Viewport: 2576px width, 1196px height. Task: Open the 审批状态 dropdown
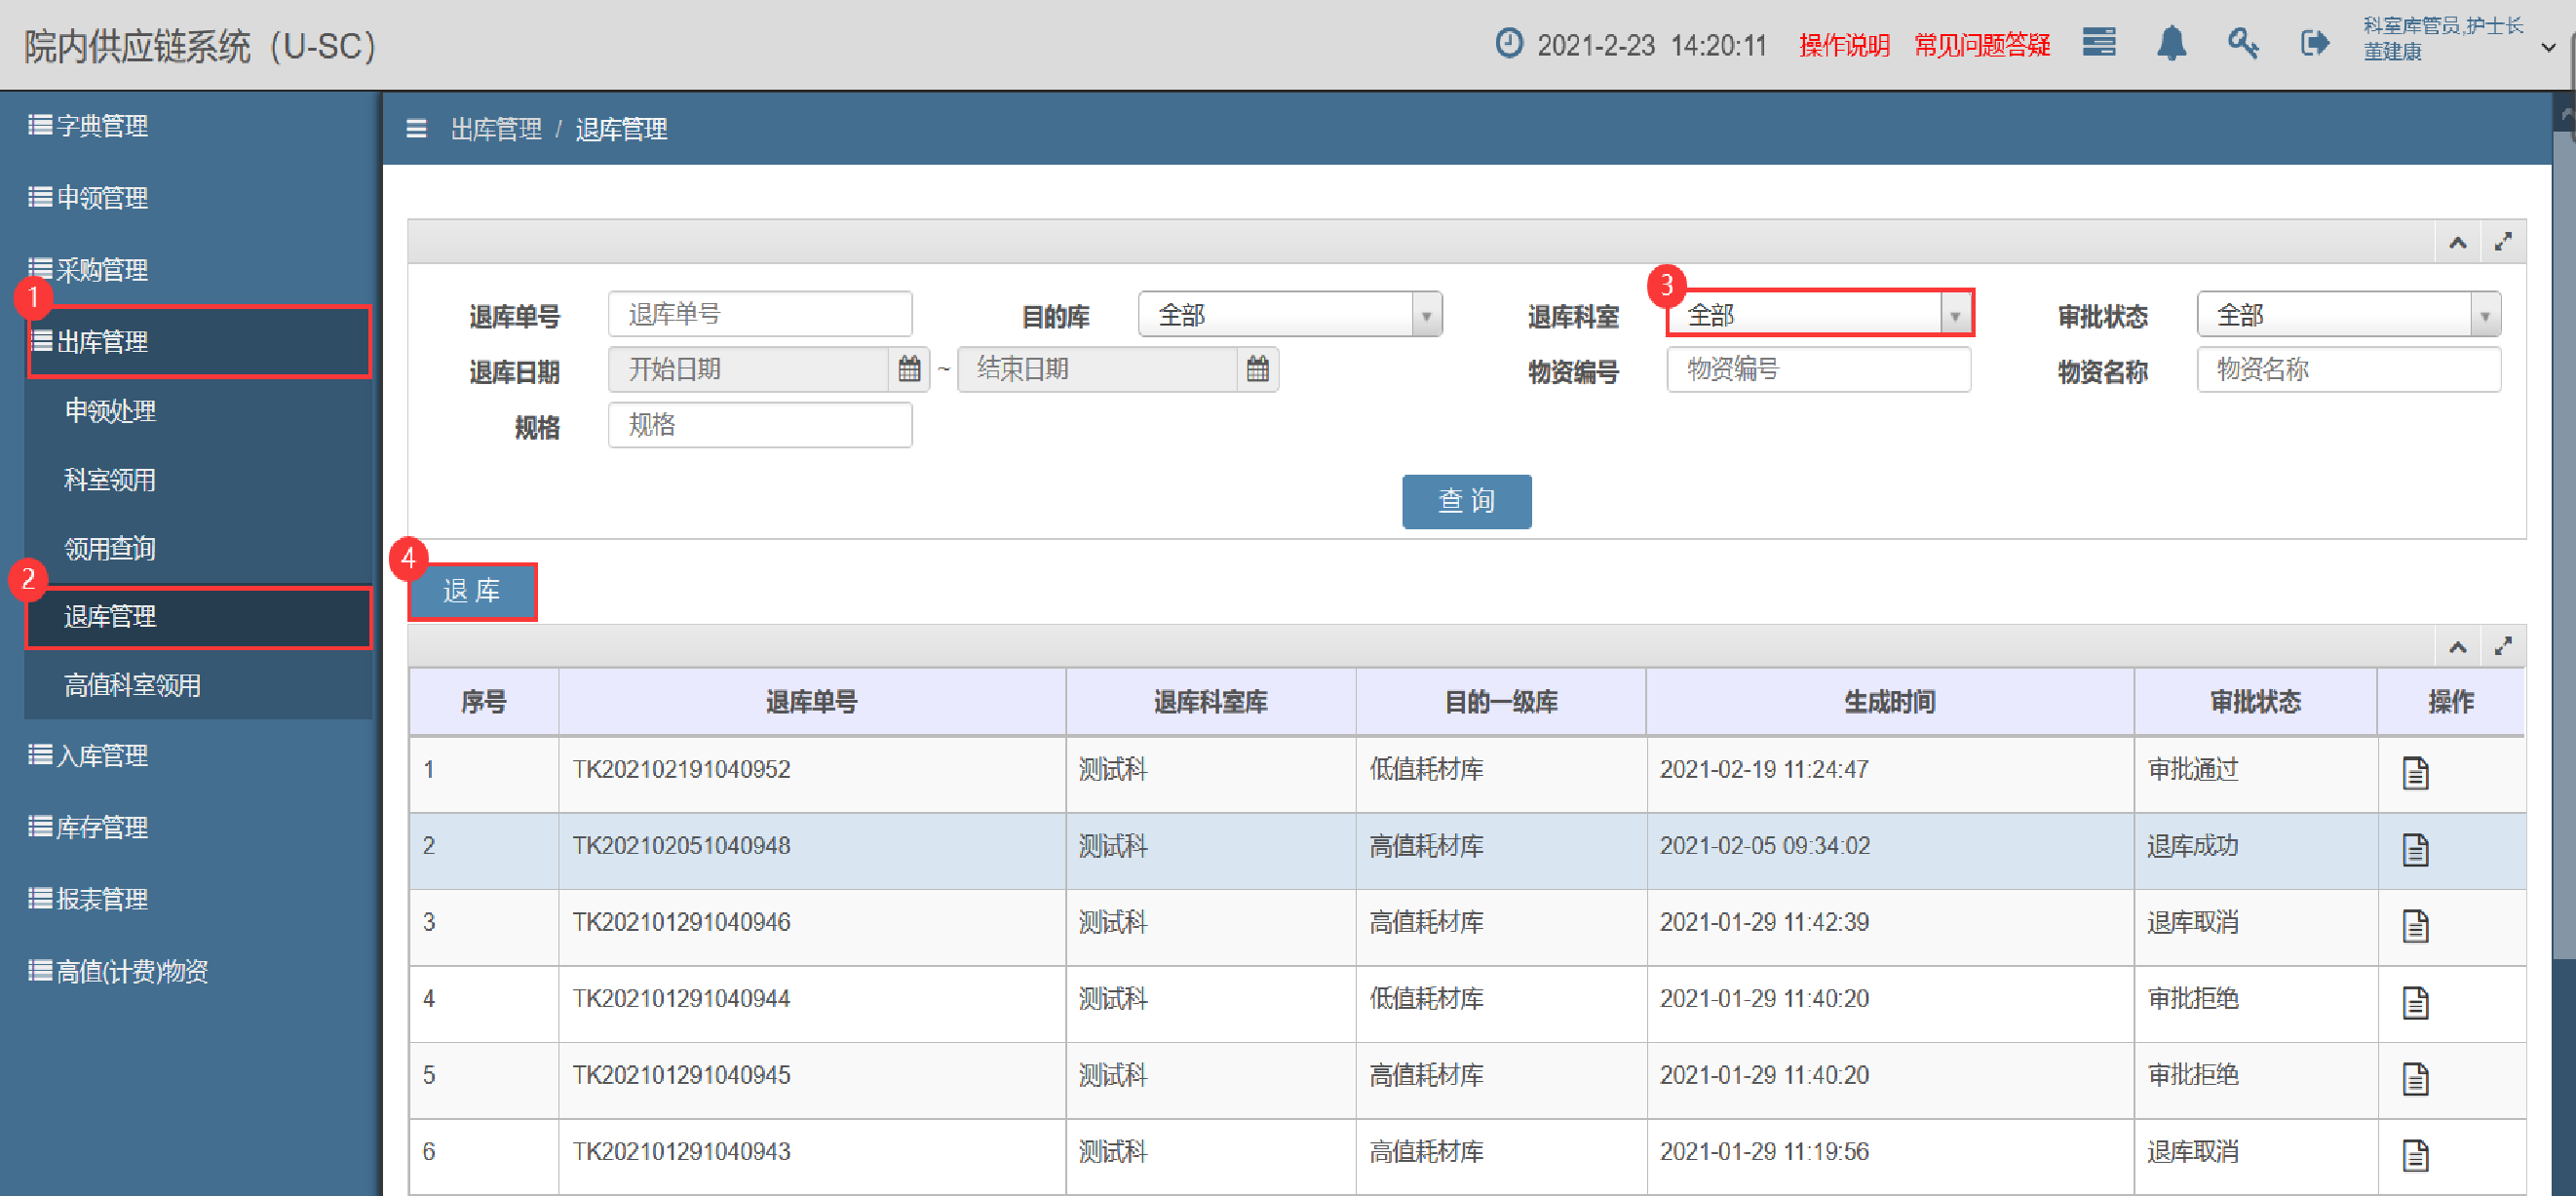[x=2348, y=315]
